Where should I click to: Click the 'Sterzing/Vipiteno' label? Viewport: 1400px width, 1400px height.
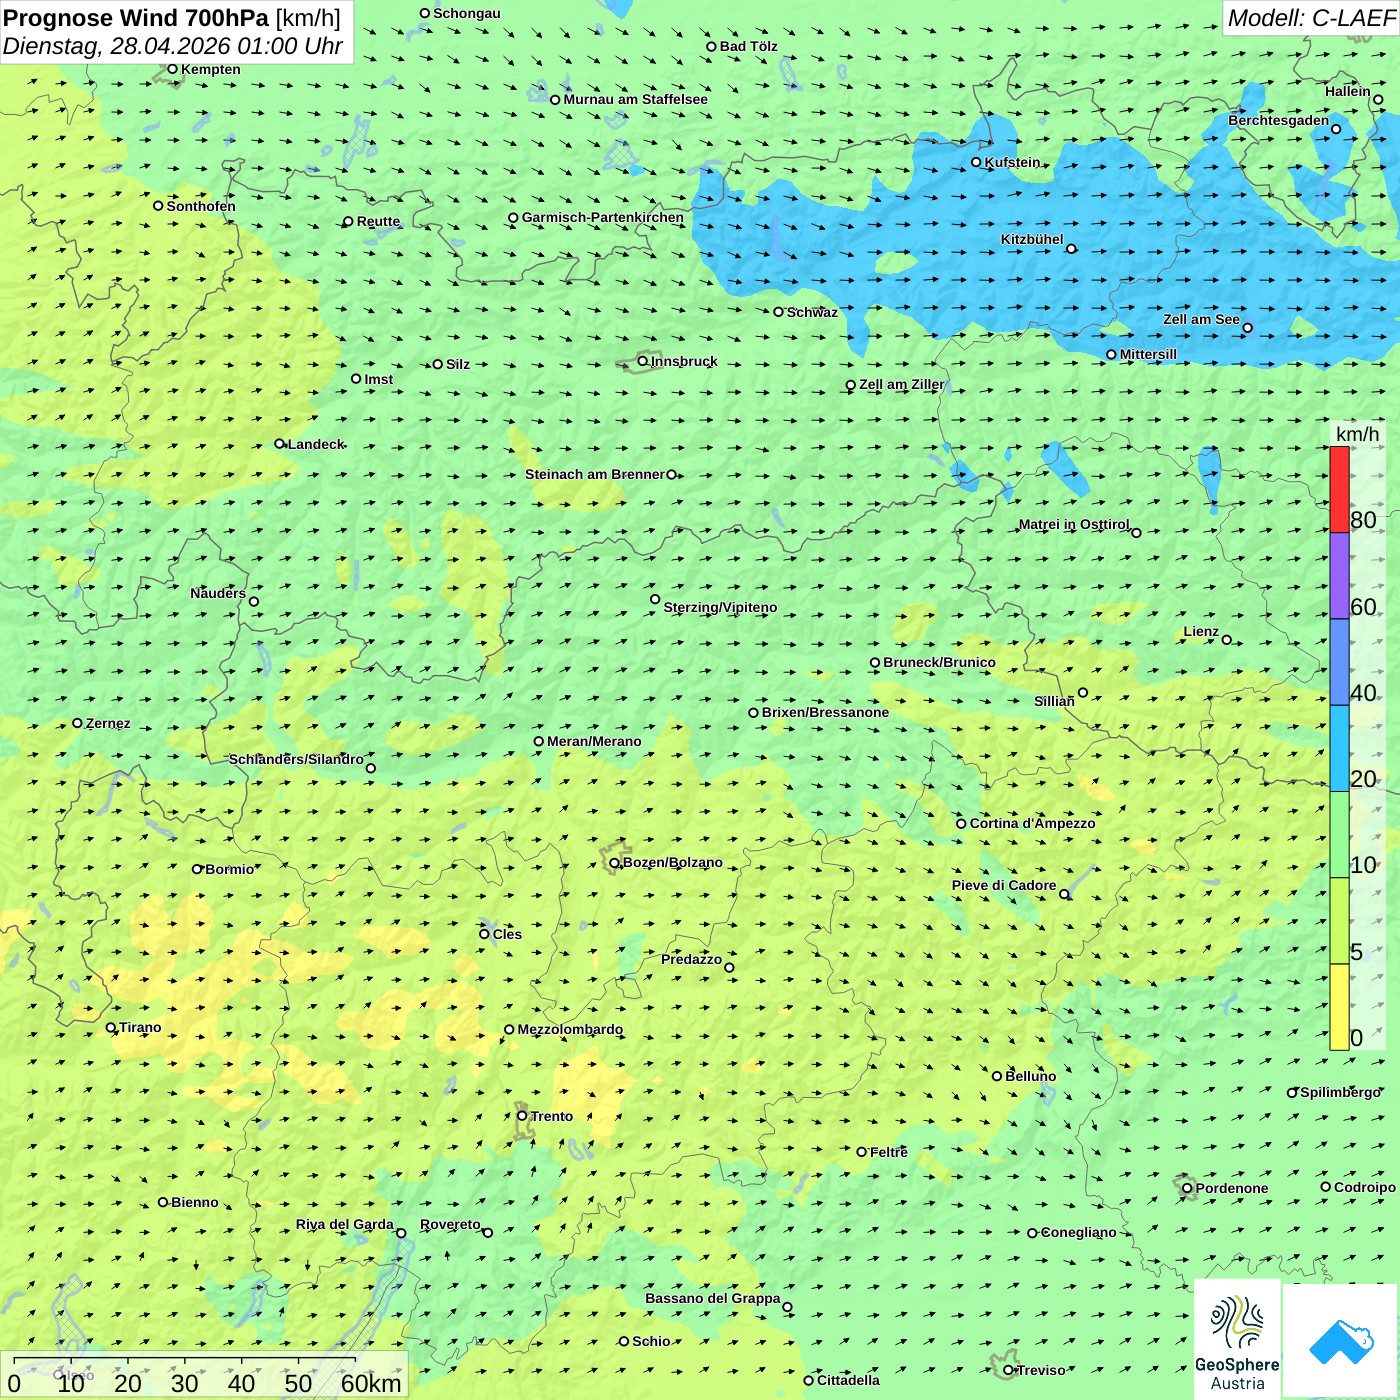pyautogui.click(x=720, y=607)
